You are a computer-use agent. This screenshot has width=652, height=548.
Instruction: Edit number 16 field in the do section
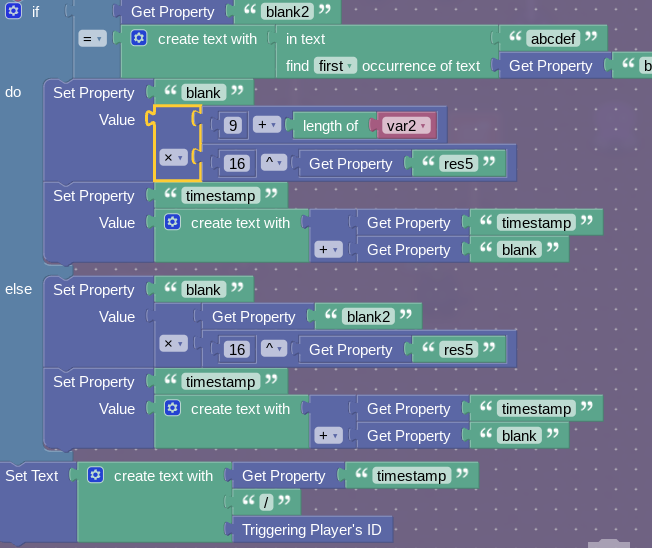click(x=237, y=164)
